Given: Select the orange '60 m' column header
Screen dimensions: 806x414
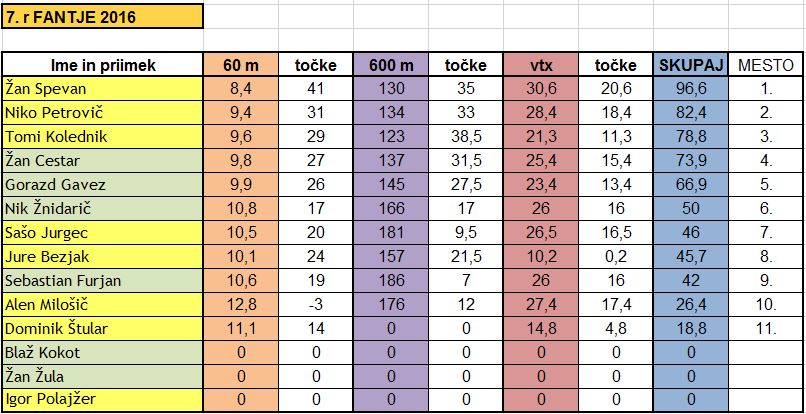Looking at the screenshot, I should coord(241,65).
